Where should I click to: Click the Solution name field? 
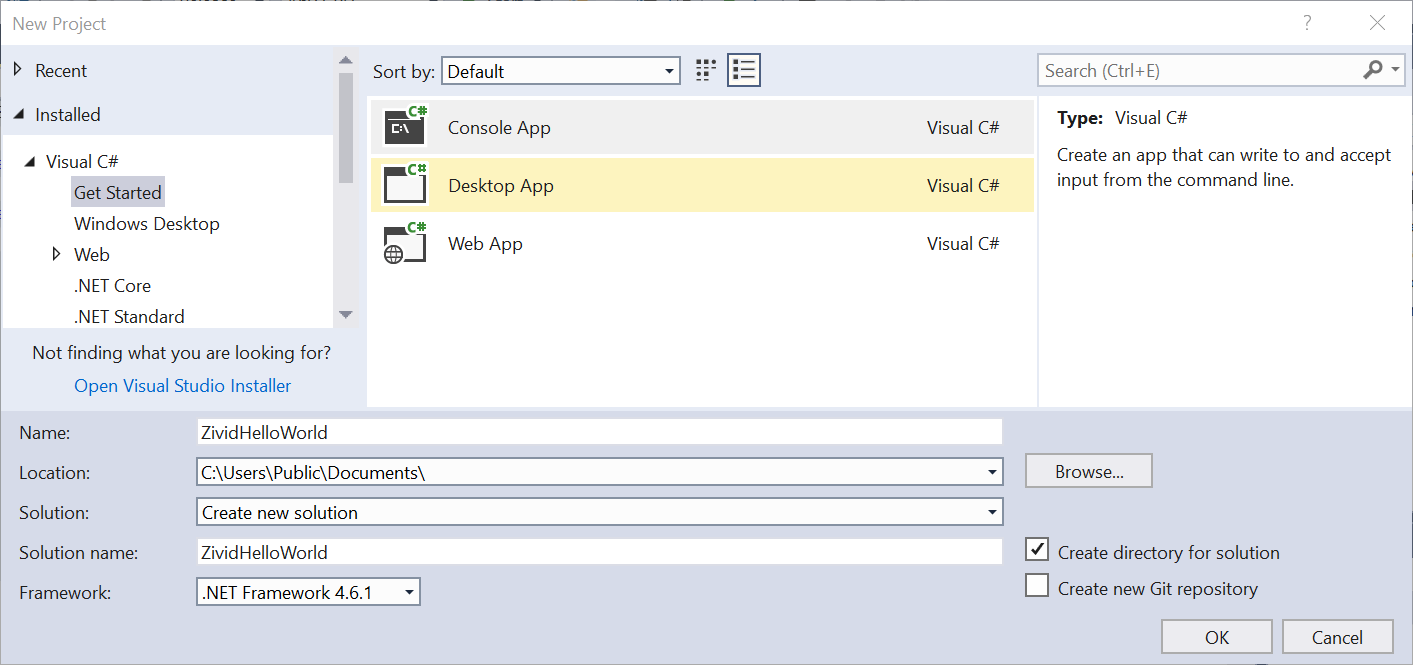[x=599, y=552]
